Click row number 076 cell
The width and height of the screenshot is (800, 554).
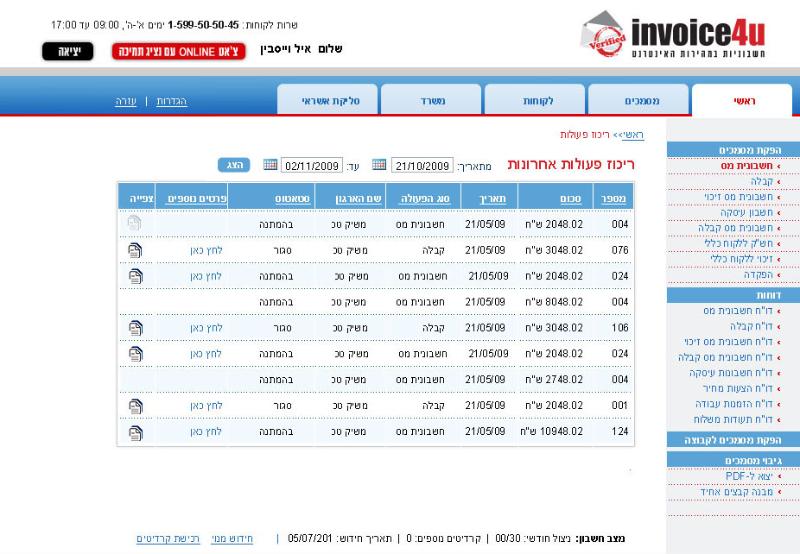click(x=620, y=250)
